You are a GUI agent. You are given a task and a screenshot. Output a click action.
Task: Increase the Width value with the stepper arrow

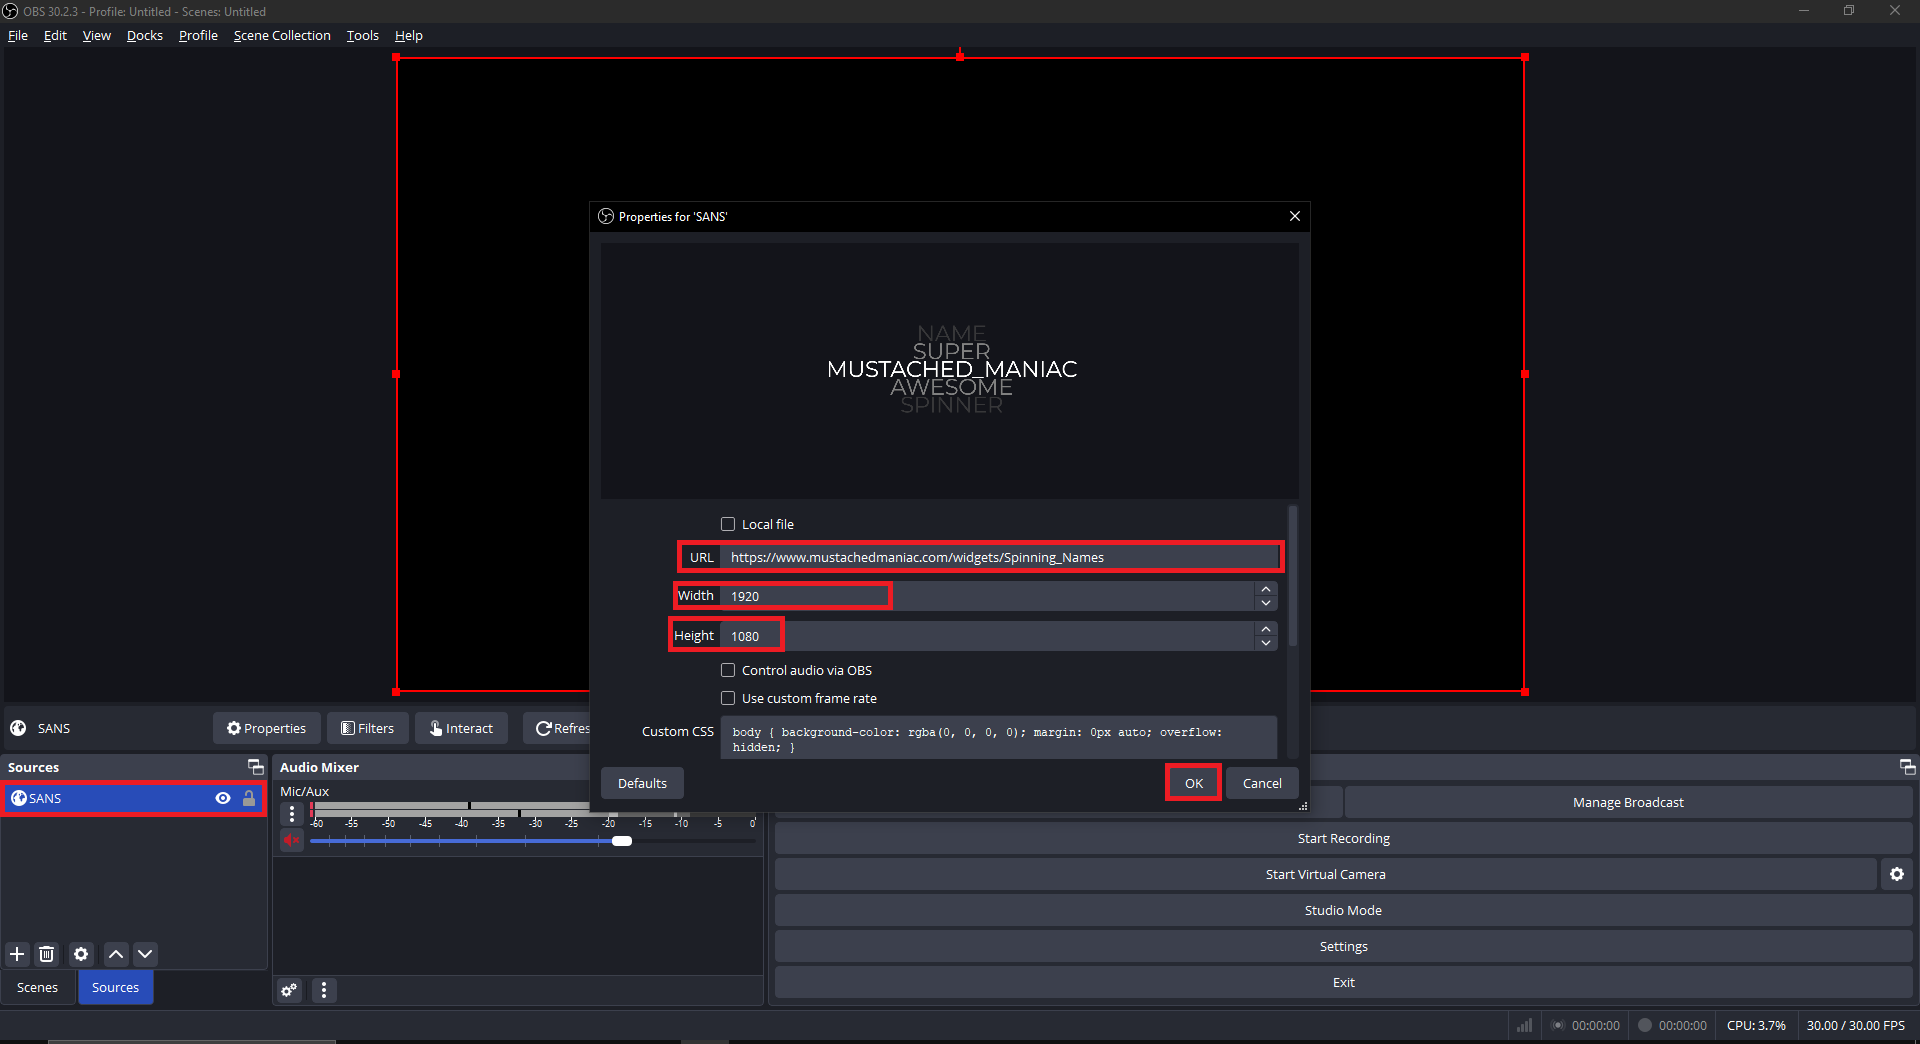(1264, 589)
